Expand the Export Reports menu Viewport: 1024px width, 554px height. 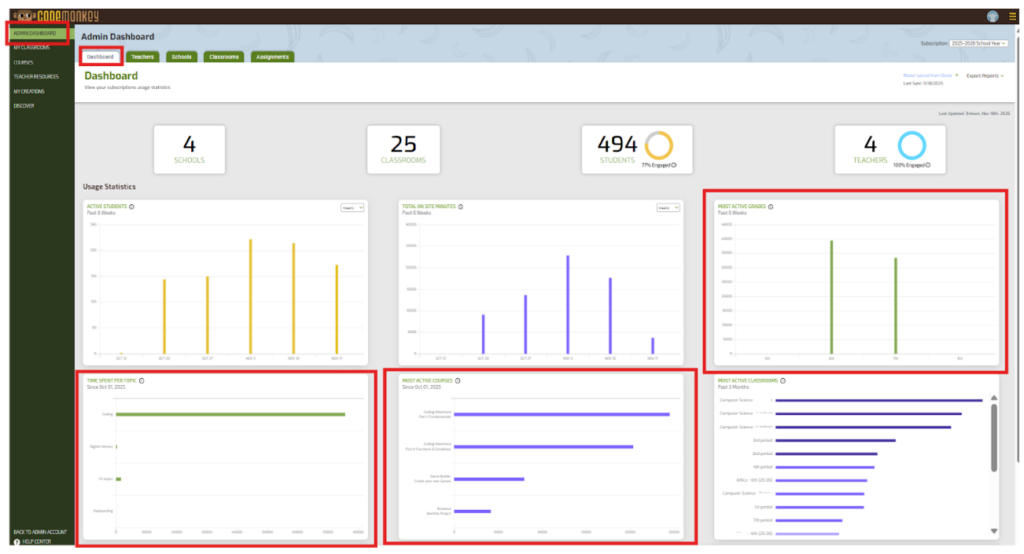tap(984, 76)
